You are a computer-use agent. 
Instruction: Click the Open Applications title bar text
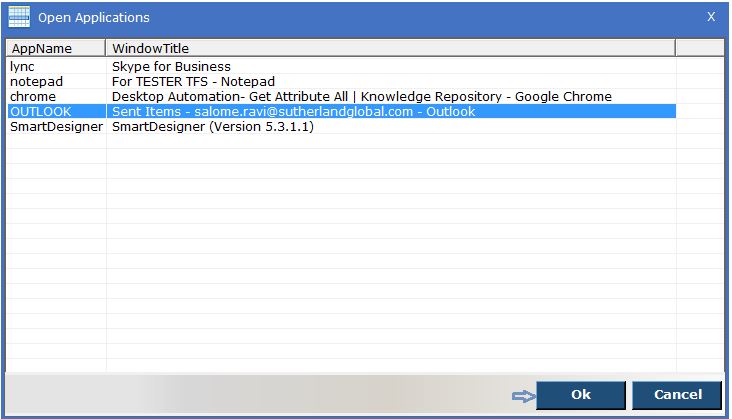(x=94, y=17)
